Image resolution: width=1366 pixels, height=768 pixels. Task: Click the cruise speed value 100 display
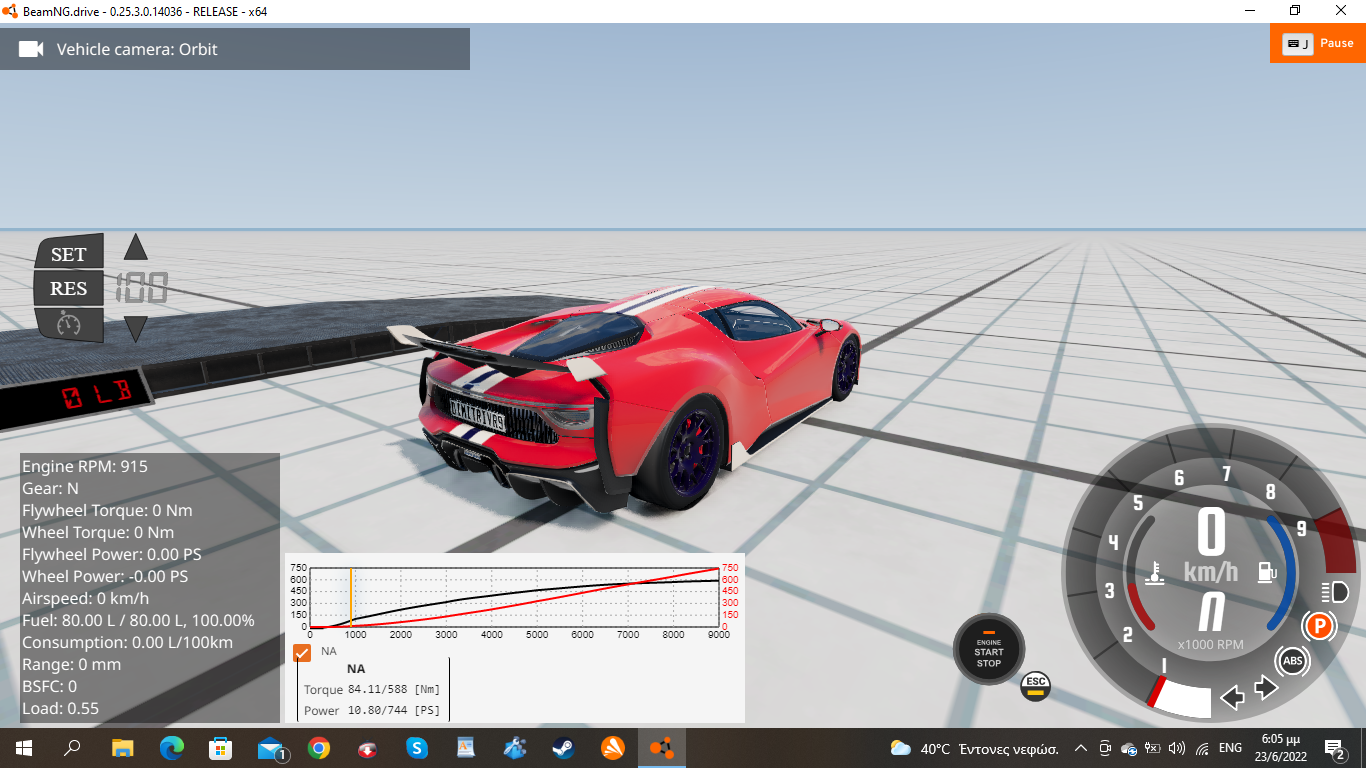142,288
